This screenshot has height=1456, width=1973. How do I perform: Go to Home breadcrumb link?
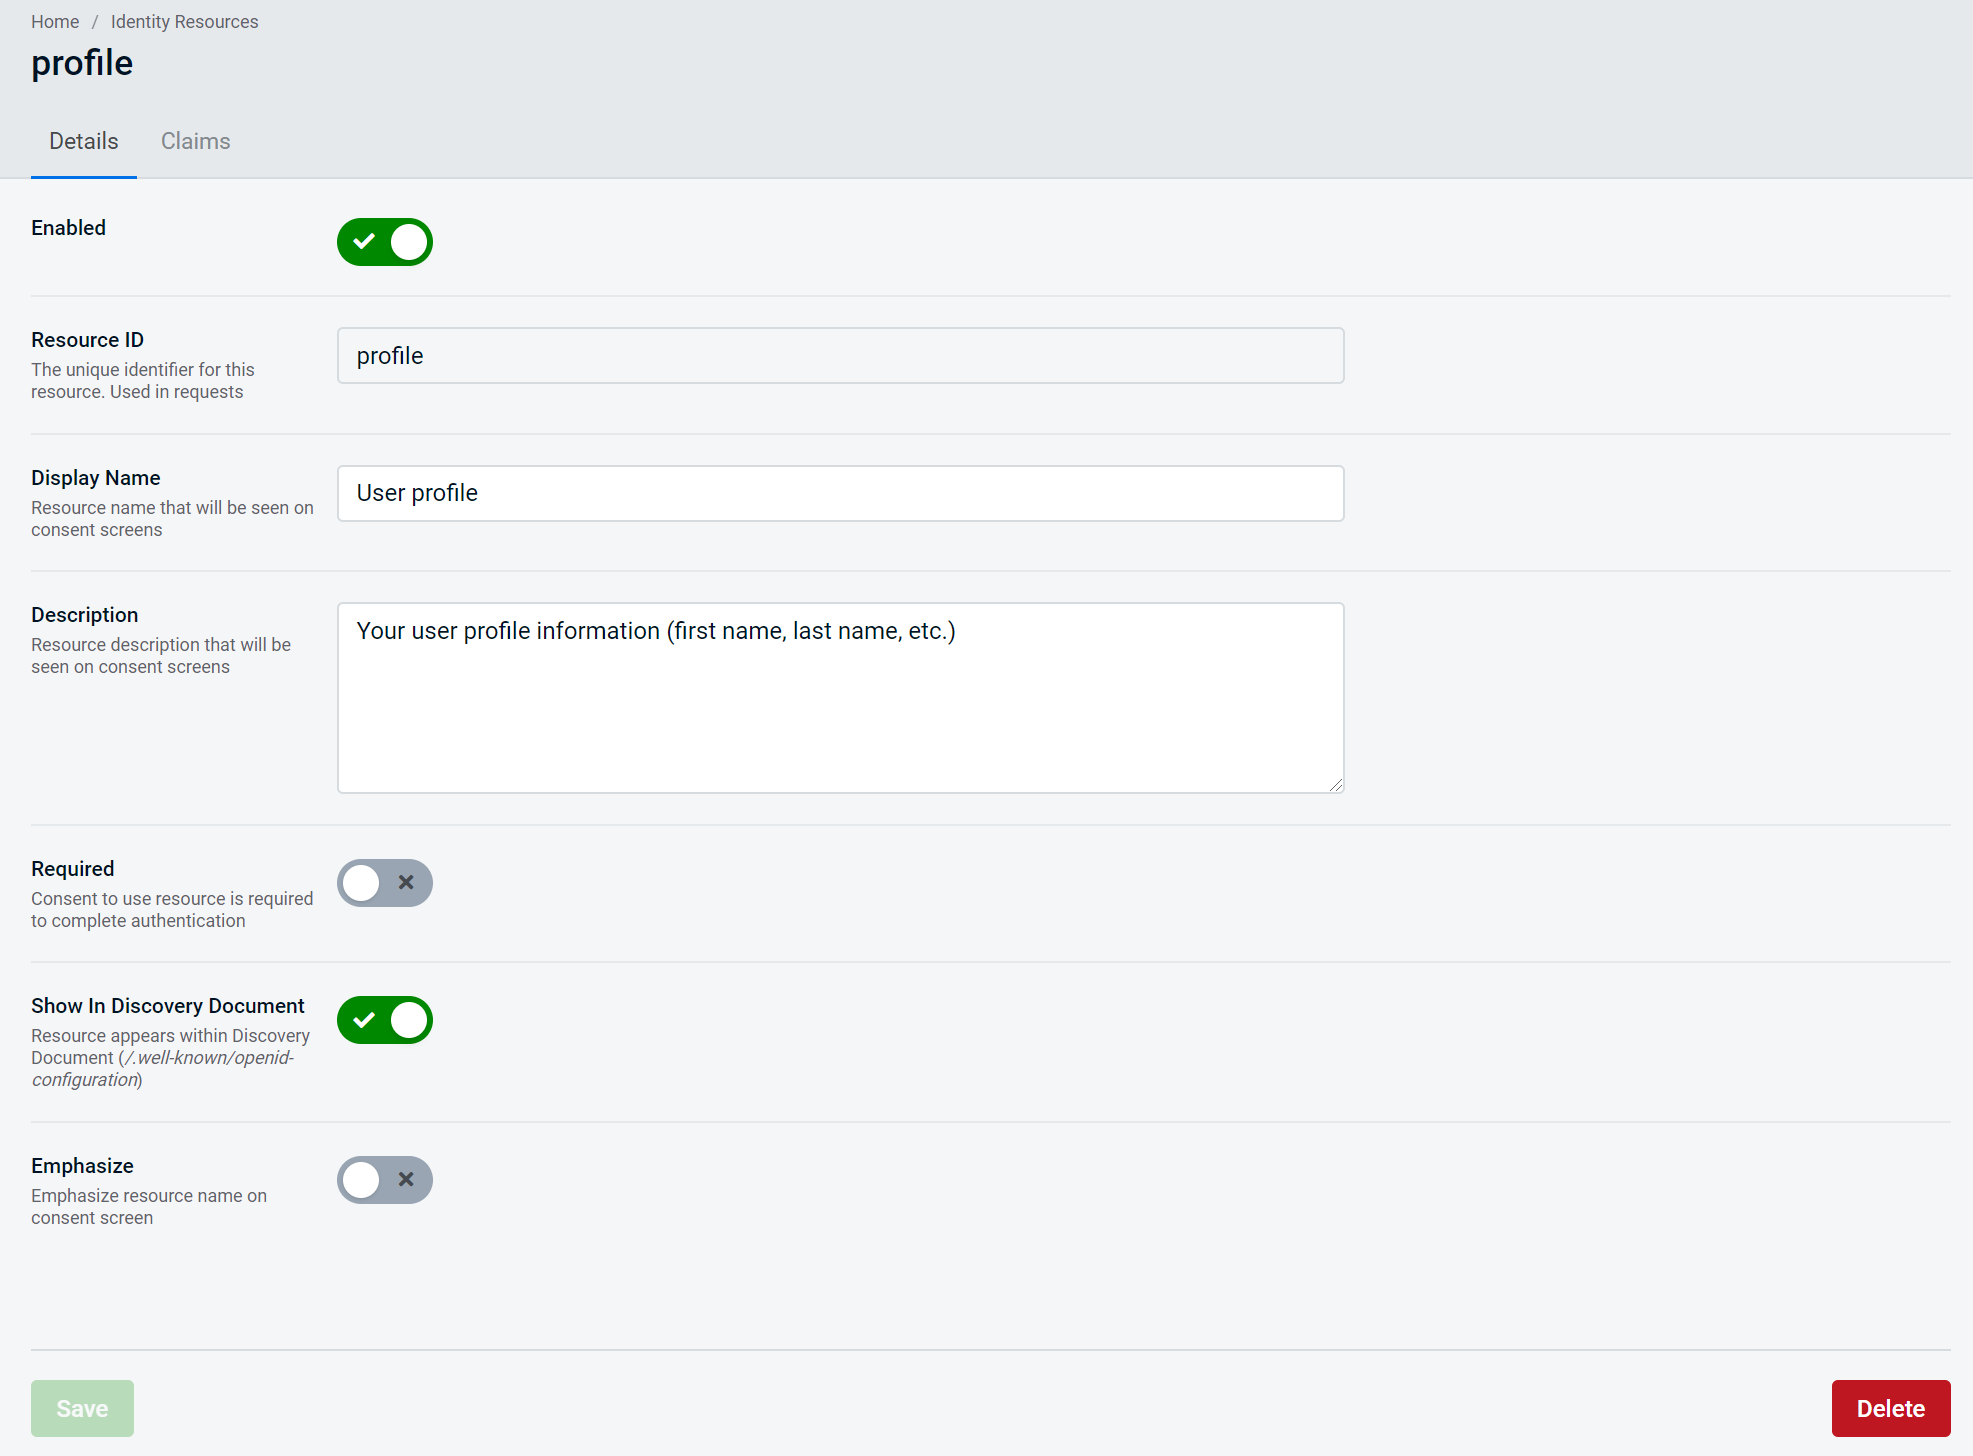click(x=55, y=22)
